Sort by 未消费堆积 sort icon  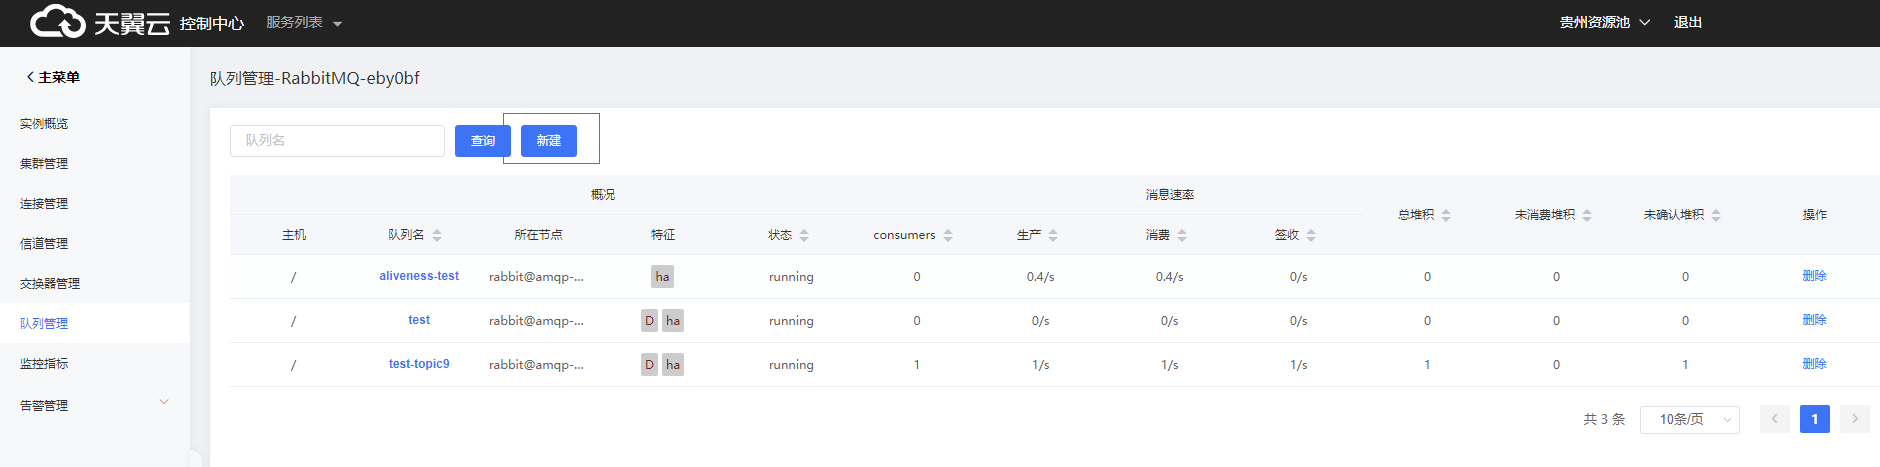[1587, 215]
